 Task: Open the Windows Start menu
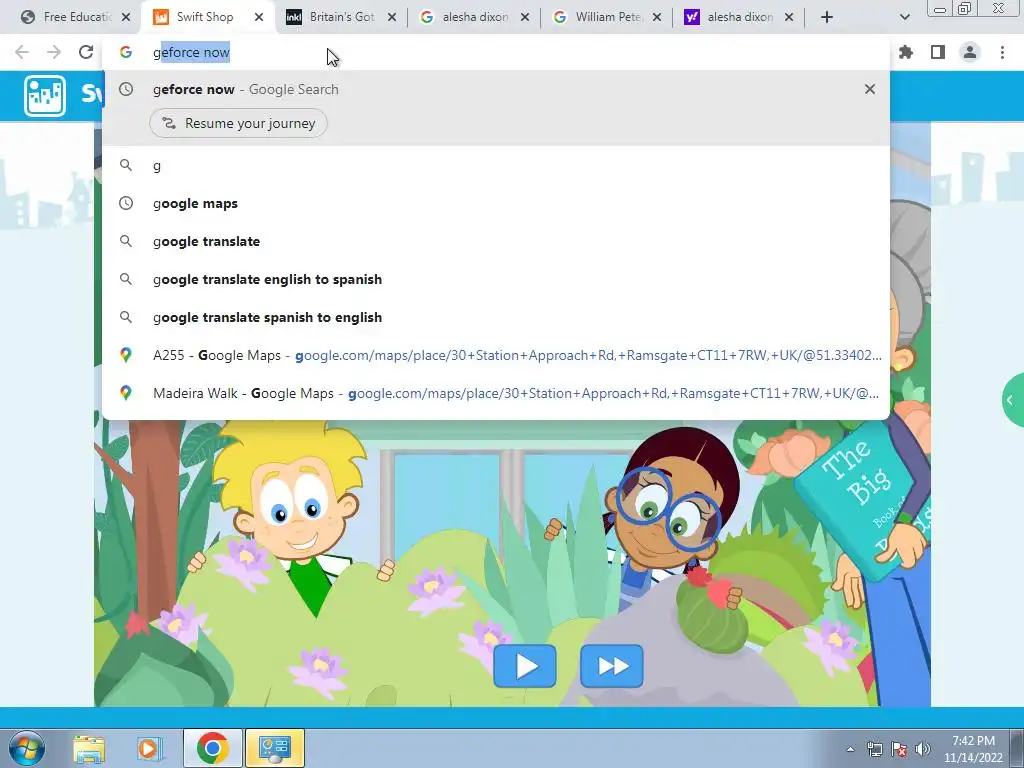click(x=27, y=748)
